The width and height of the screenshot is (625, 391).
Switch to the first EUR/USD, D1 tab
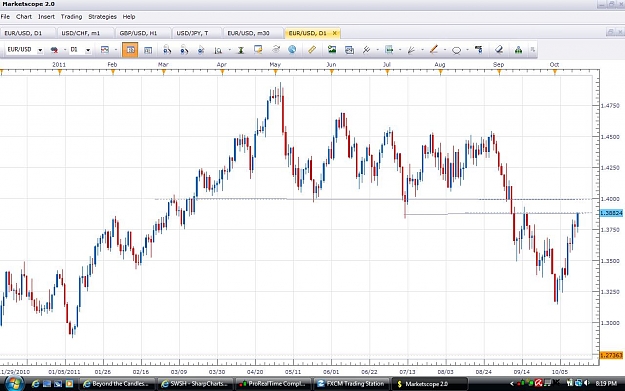tap(28, 33)
